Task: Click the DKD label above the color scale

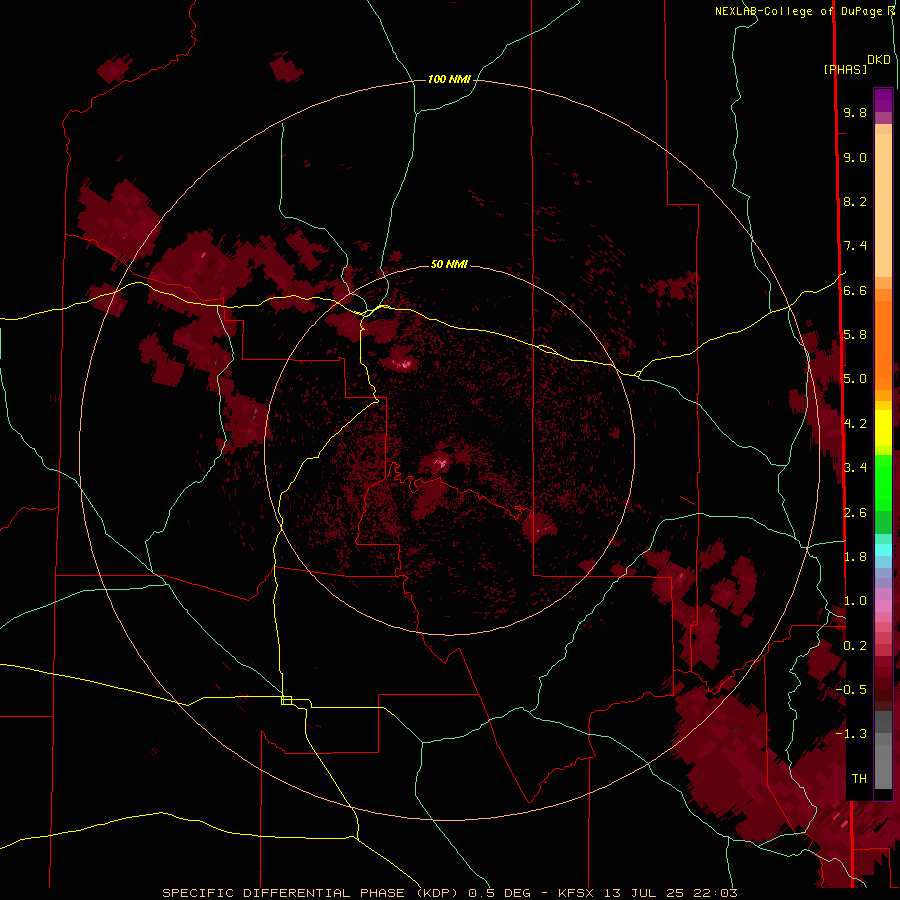Action: 879,60
